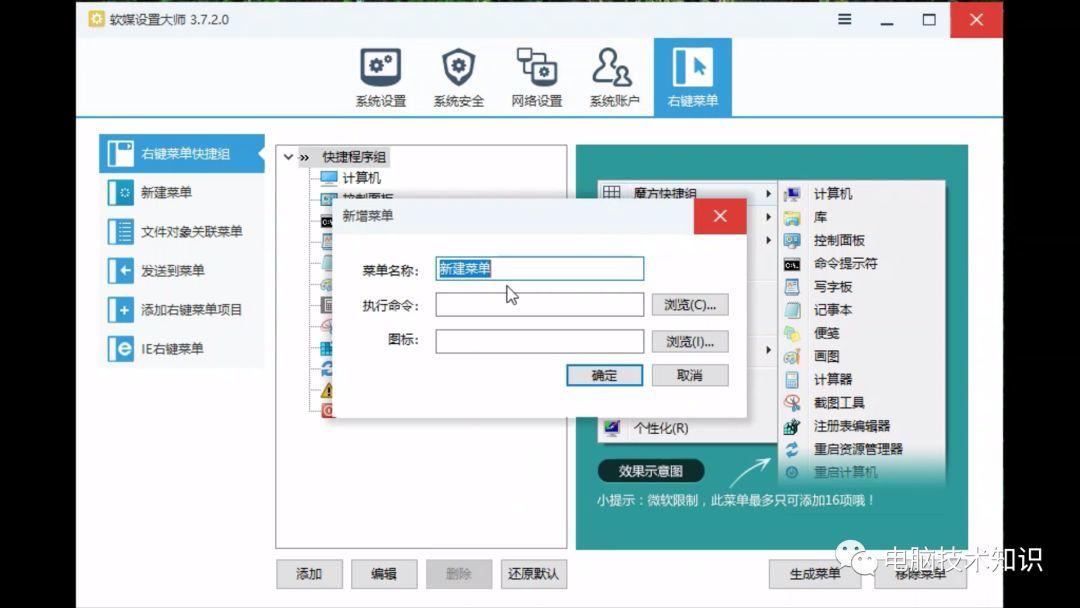
Task: Open 添加右键菜单项目 sidebar item
Action: tap(182, 310)
